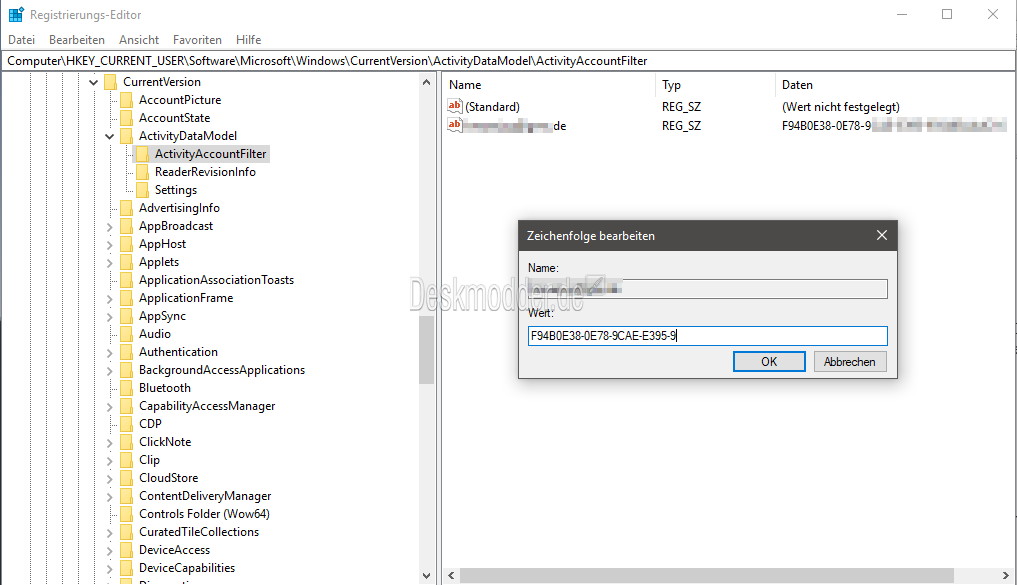Click the F94B0E38-0E78-9 data cell
The height and width of the screenshot is (585, 1017).
point(894,126)
